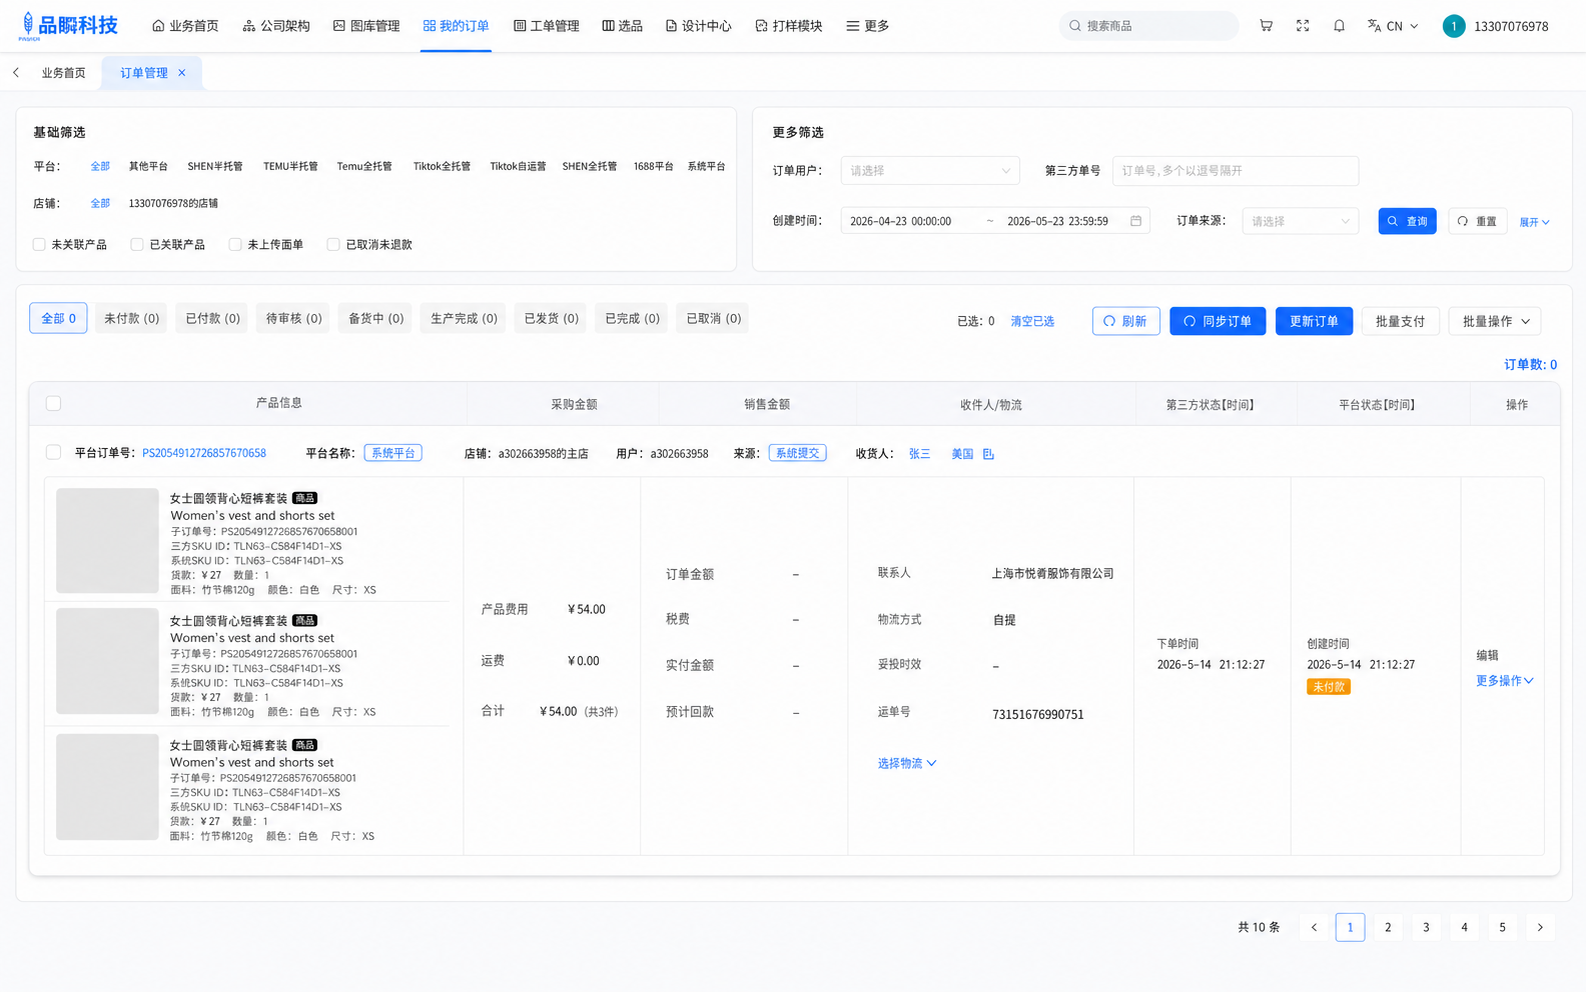
Task: Select the 生产完成 (0) status tab
Action: click(x=463, y=318)
